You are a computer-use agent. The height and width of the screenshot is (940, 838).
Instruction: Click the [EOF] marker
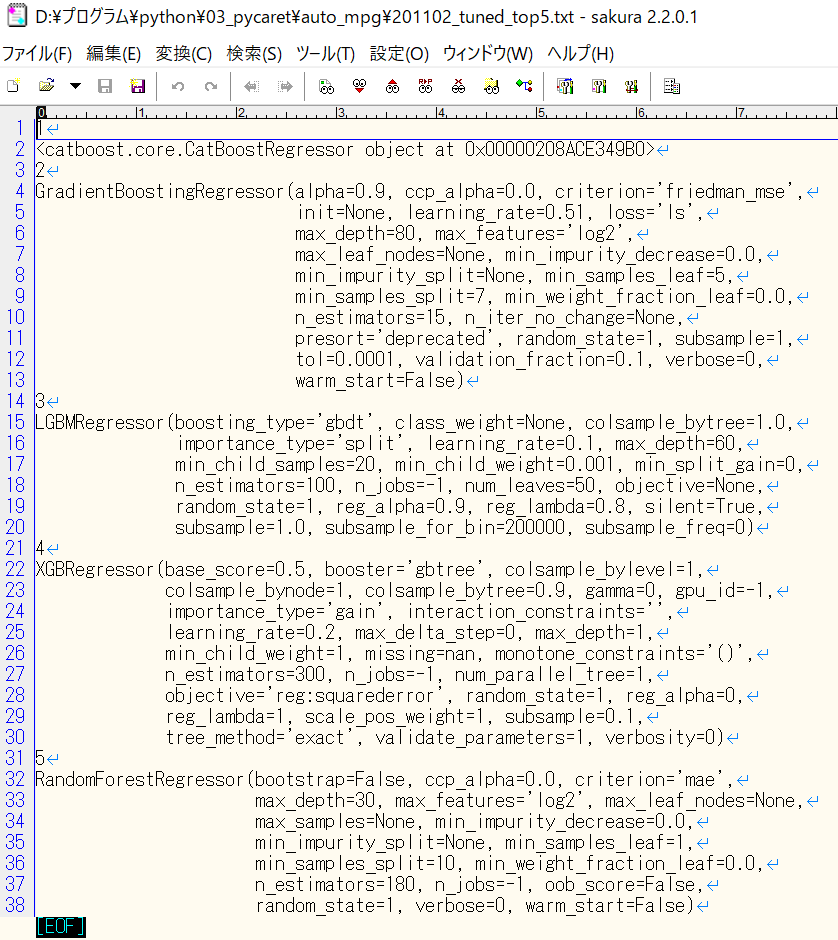61,926
